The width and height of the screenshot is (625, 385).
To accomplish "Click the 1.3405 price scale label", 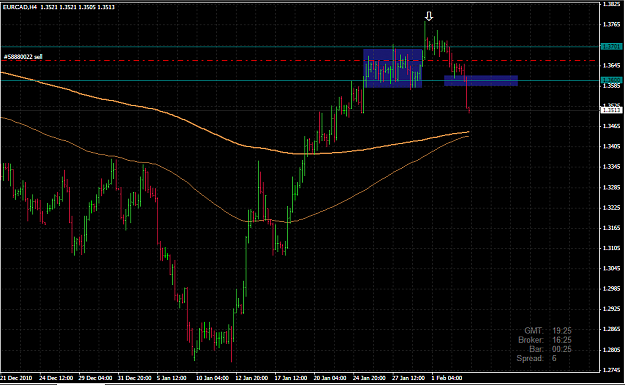I will pos(611,146).
